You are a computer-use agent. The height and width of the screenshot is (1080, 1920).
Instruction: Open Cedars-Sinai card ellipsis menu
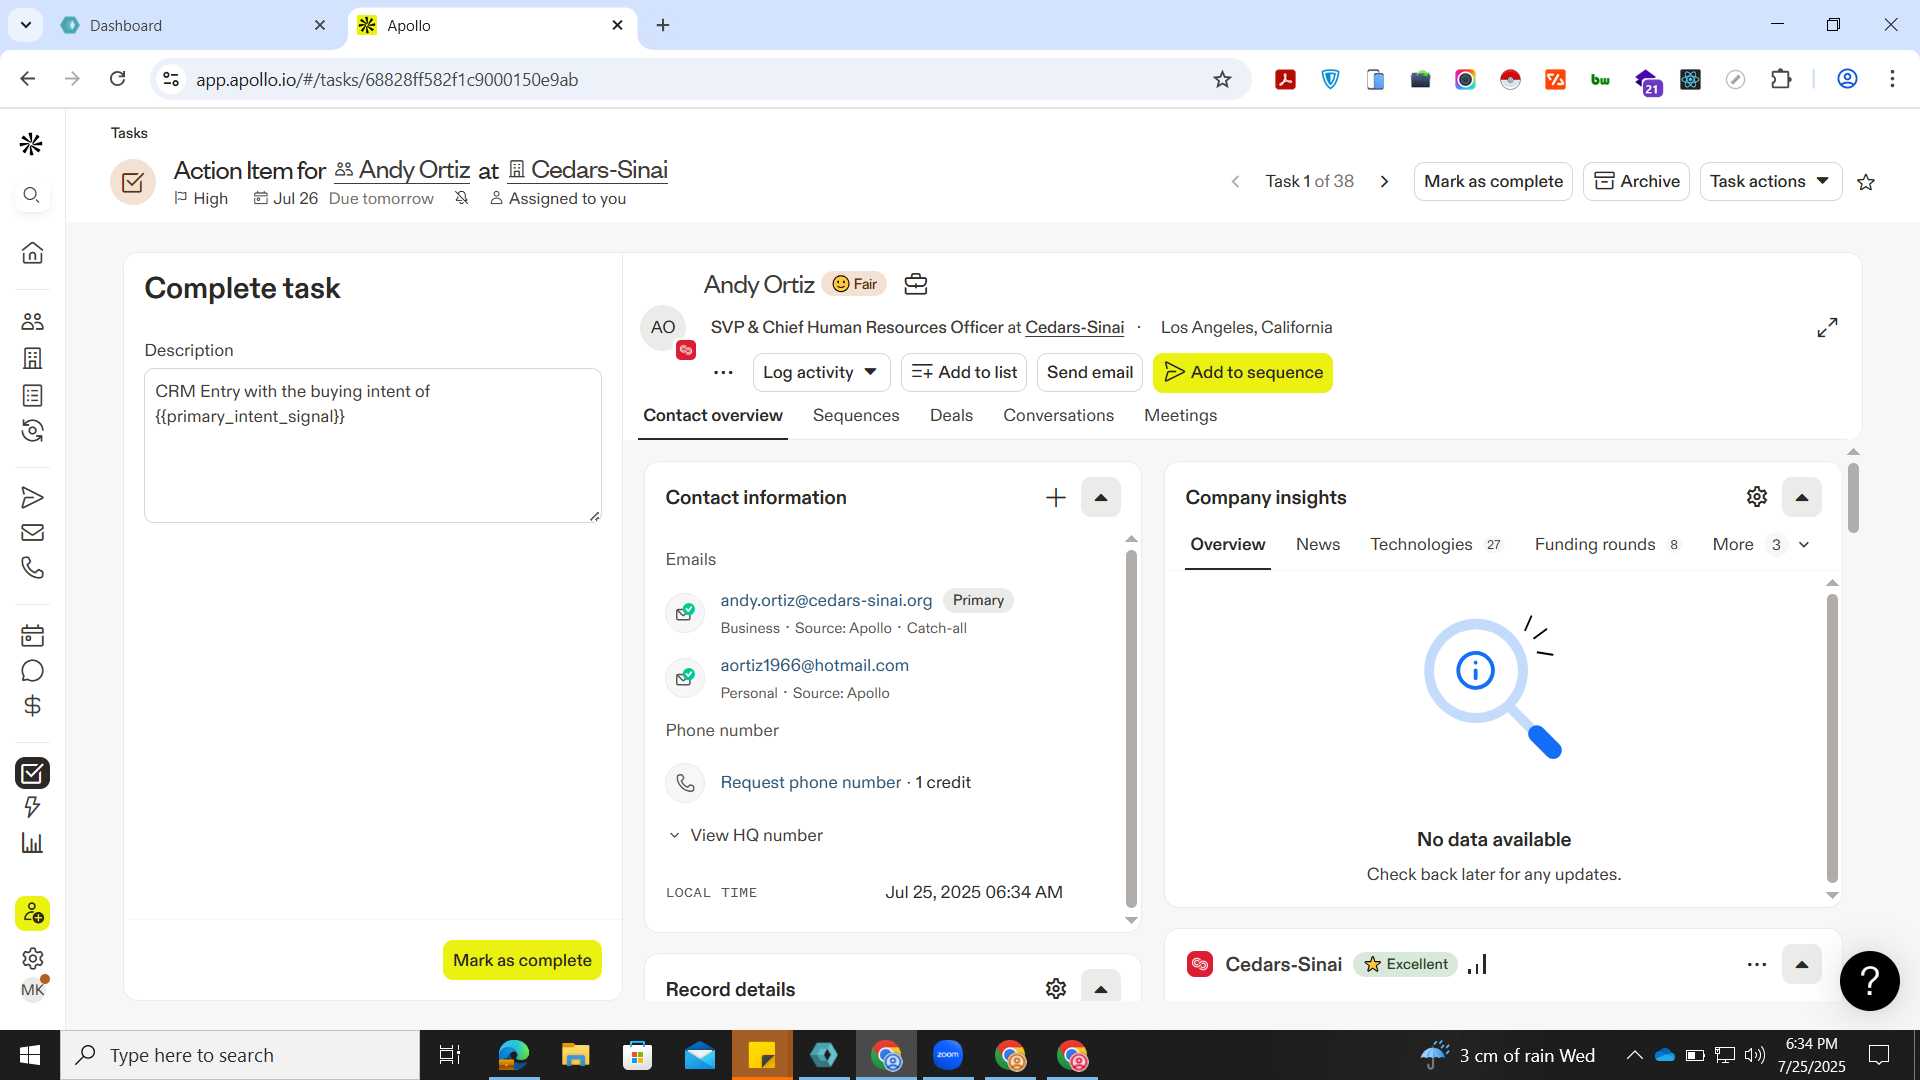1757,965
